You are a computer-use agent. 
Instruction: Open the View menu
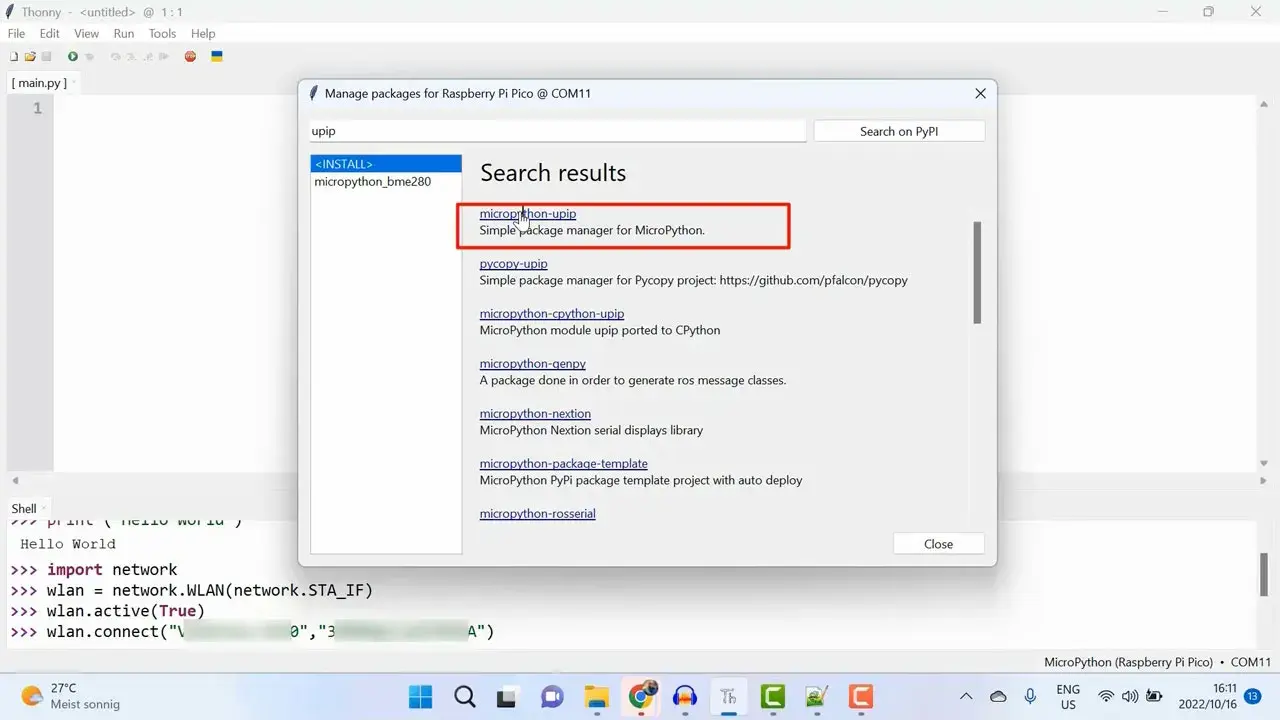(x=86, y=33)
